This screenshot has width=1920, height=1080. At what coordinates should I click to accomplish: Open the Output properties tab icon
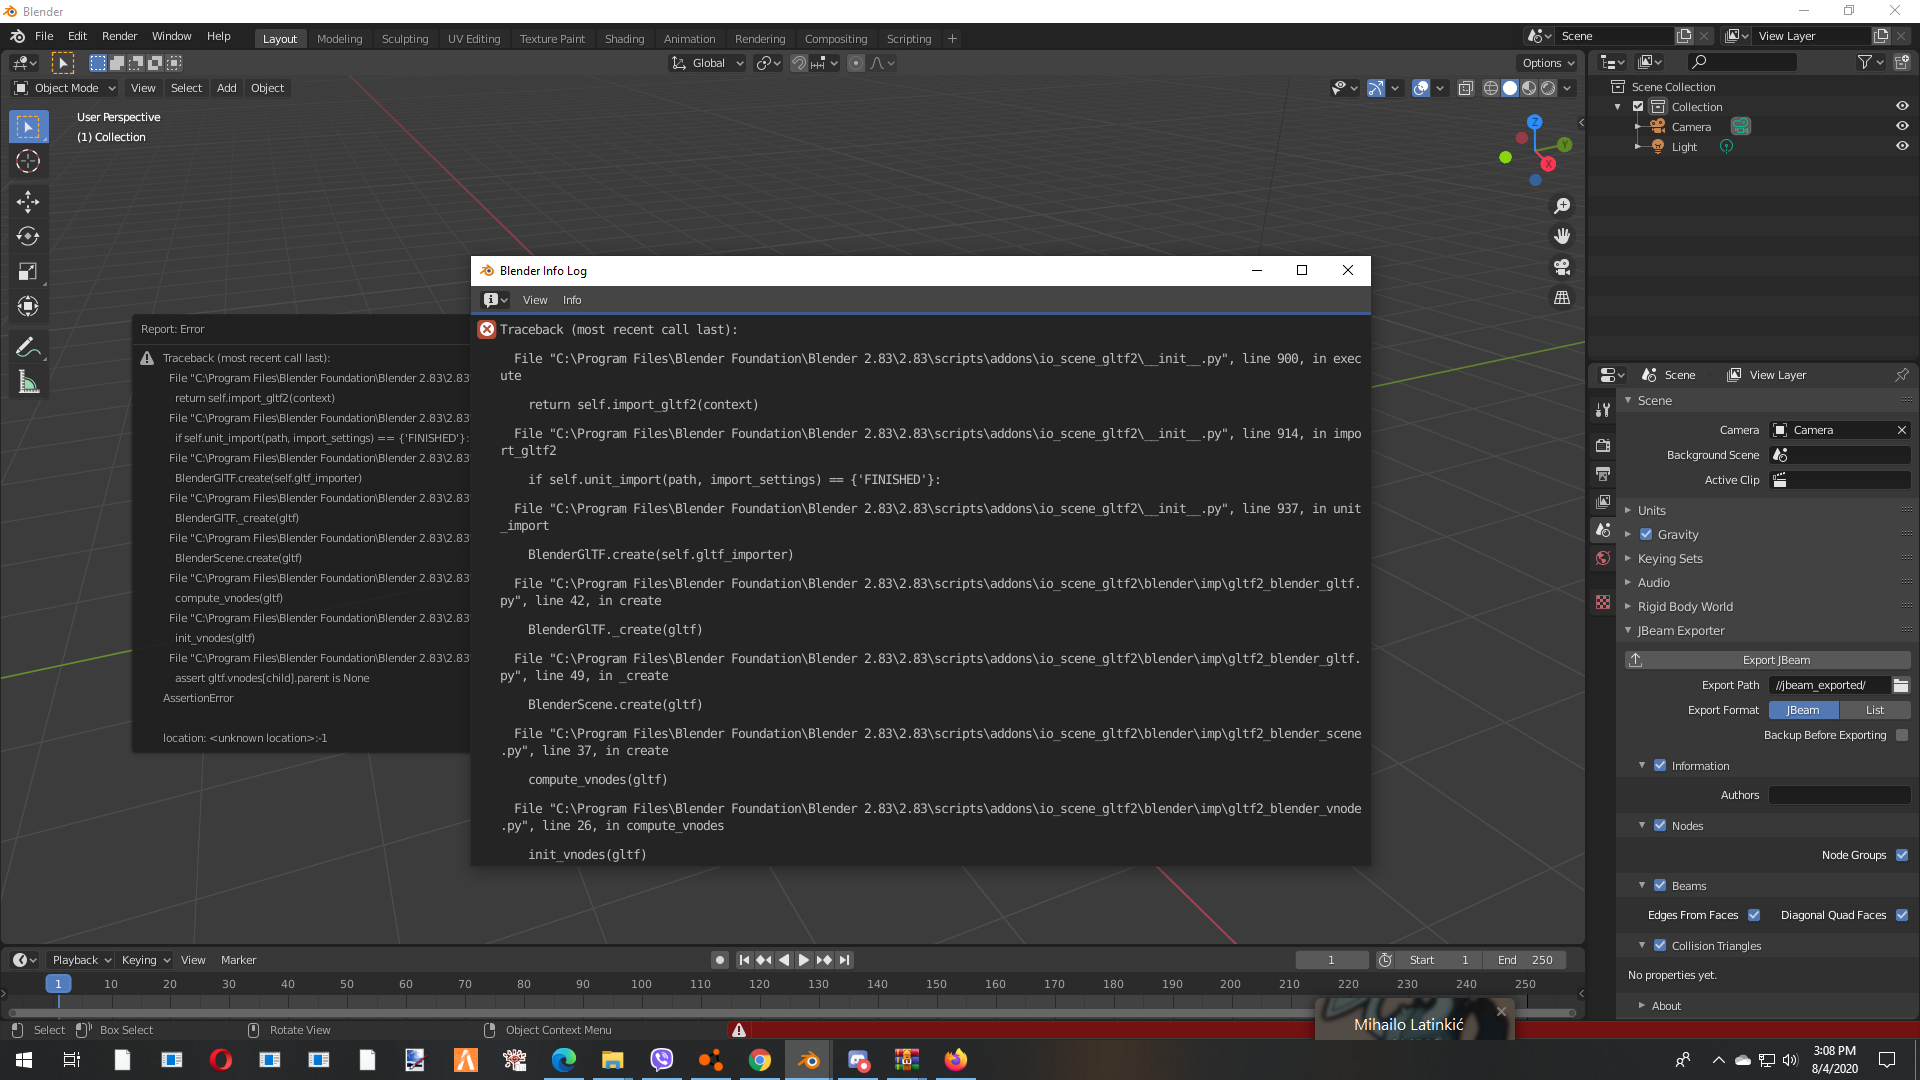point(1603,473)
